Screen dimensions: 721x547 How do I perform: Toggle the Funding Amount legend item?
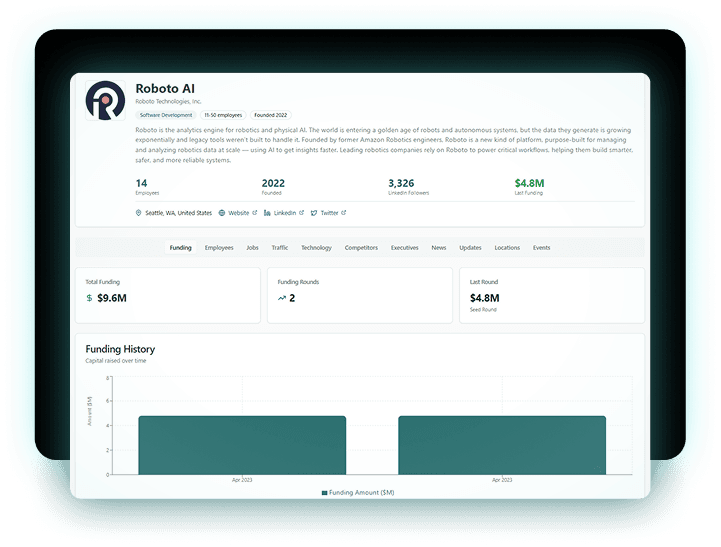pyautogui.click(x=359, y=493)
